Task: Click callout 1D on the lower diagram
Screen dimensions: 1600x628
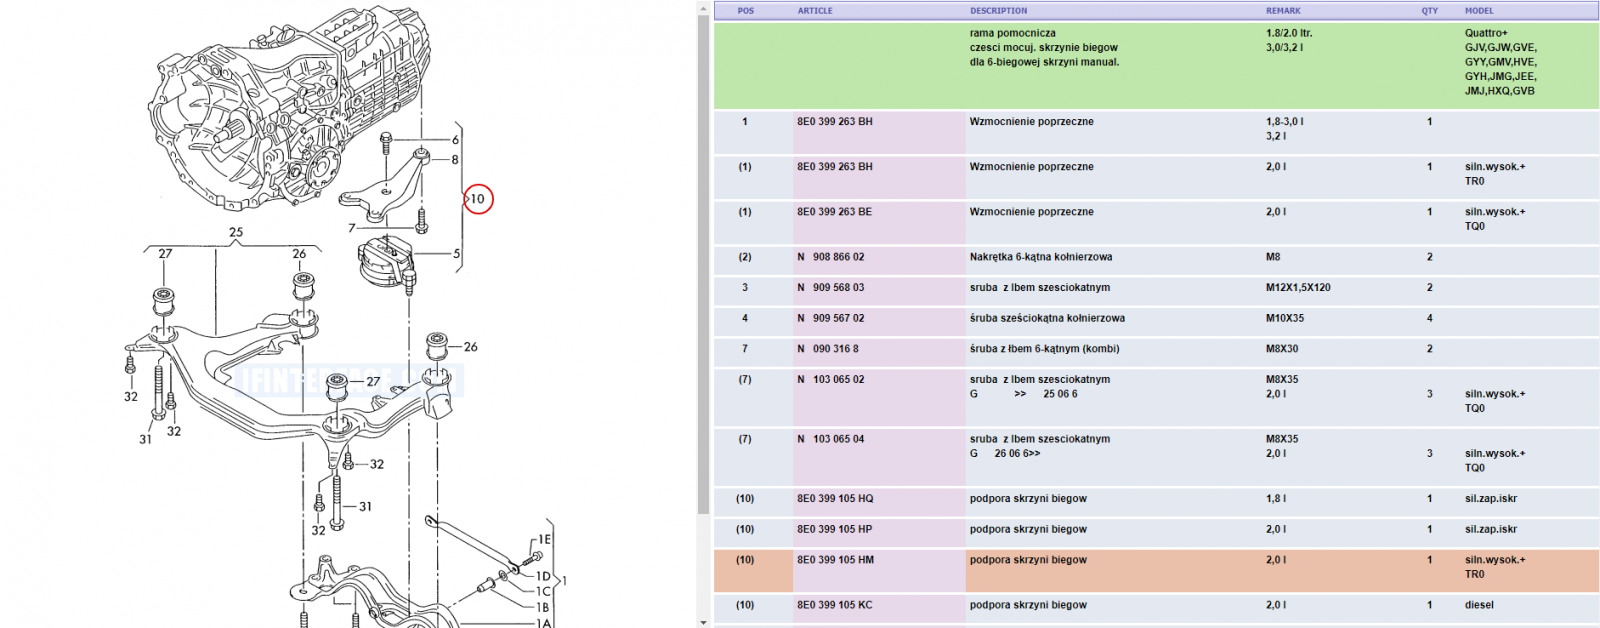Action: tap(543, 576)
